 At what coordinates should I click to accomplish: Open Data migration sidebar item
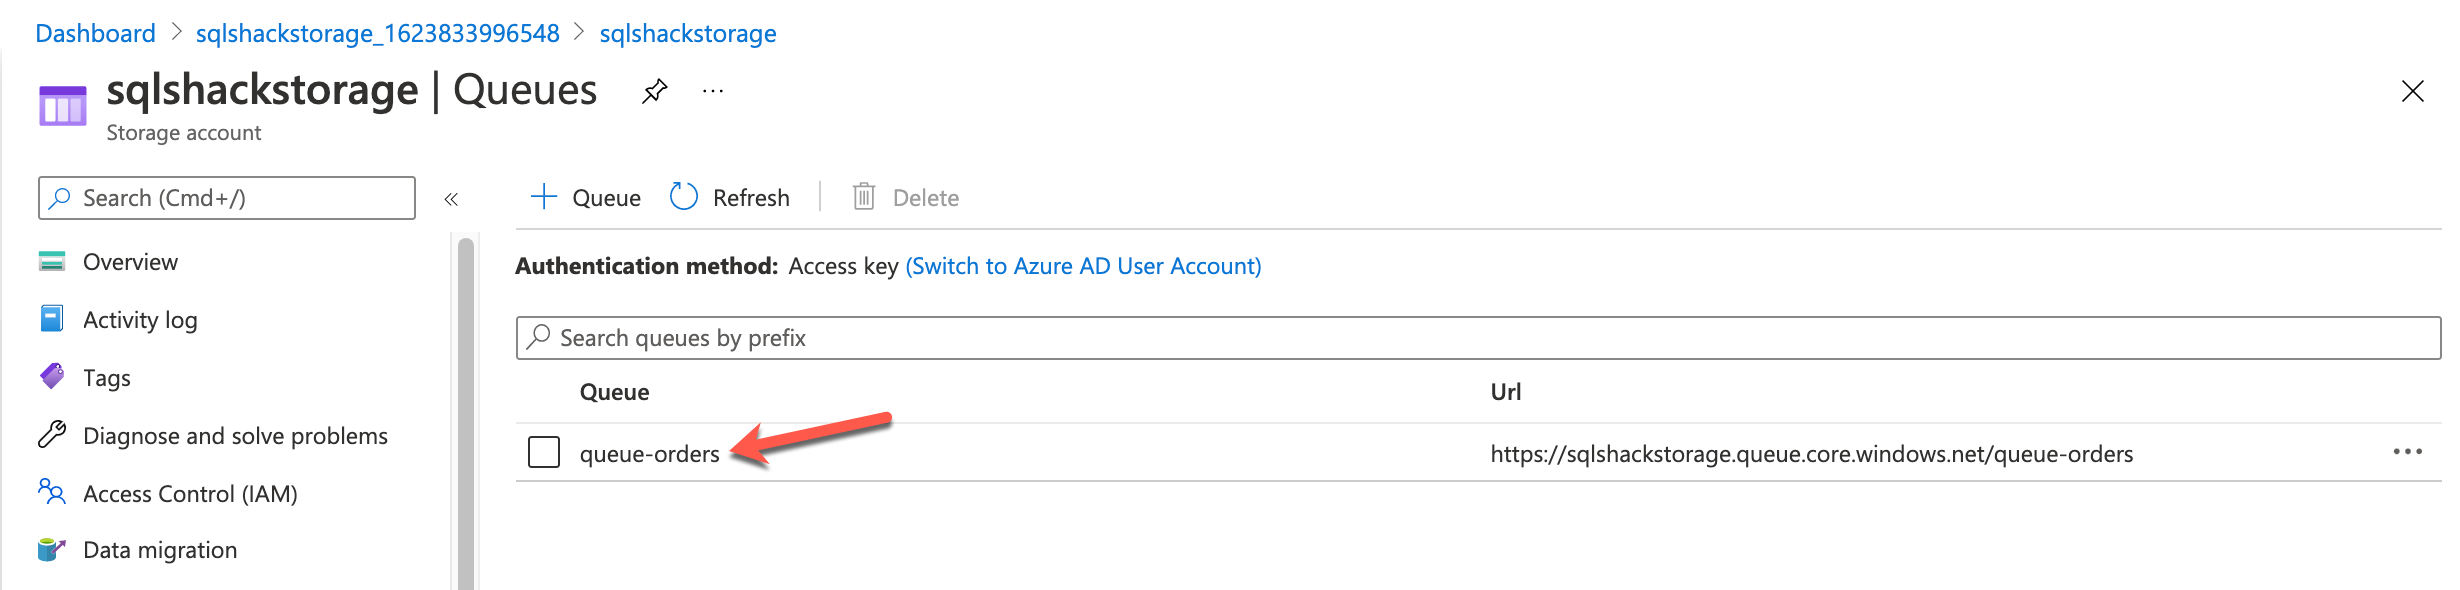coord(160,550)
